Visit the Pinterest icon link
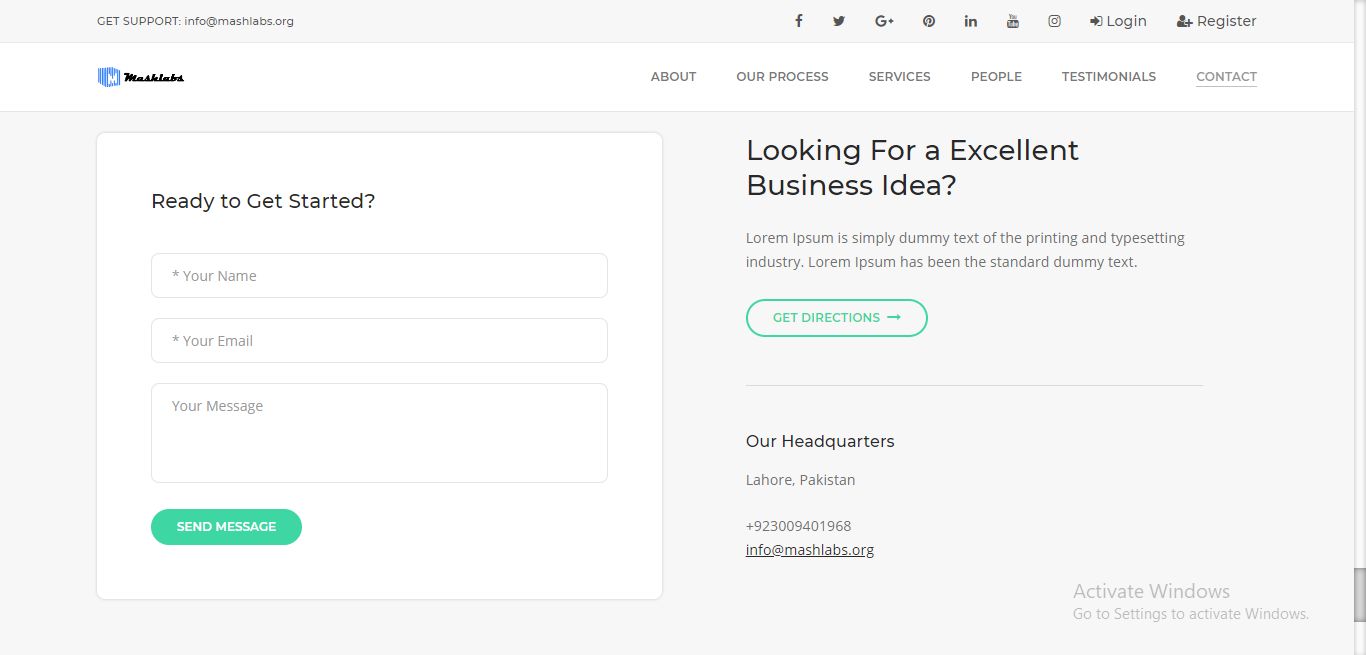 929,21
